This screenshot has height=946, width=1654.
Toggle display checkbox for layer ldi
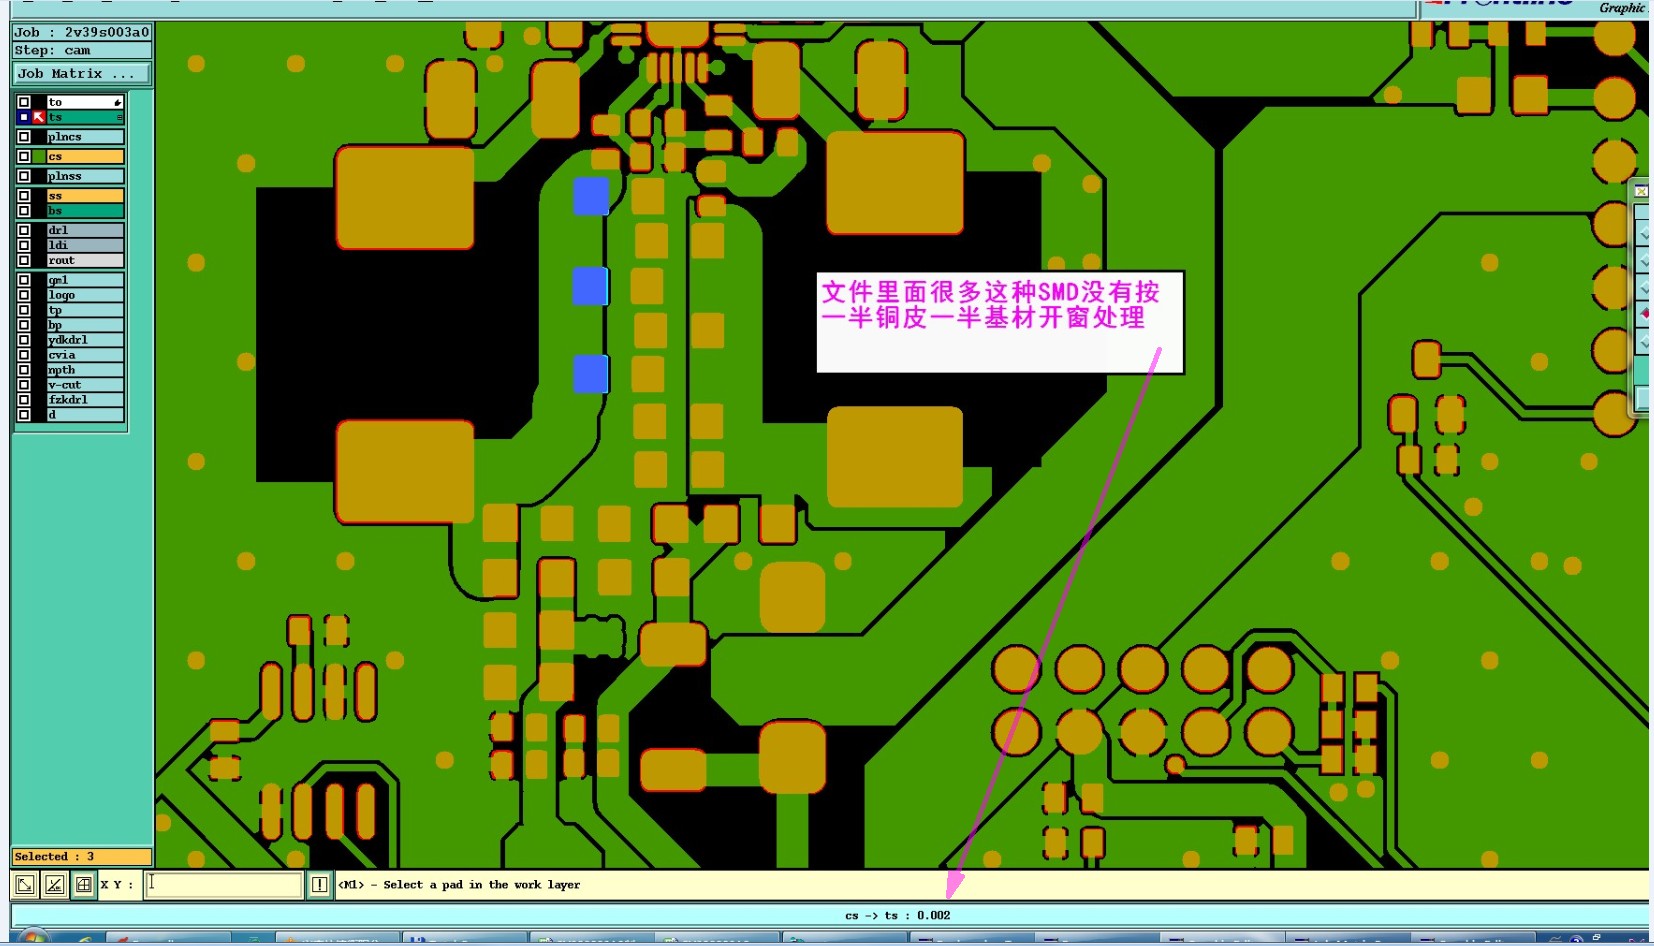click(x=24, y=245)
